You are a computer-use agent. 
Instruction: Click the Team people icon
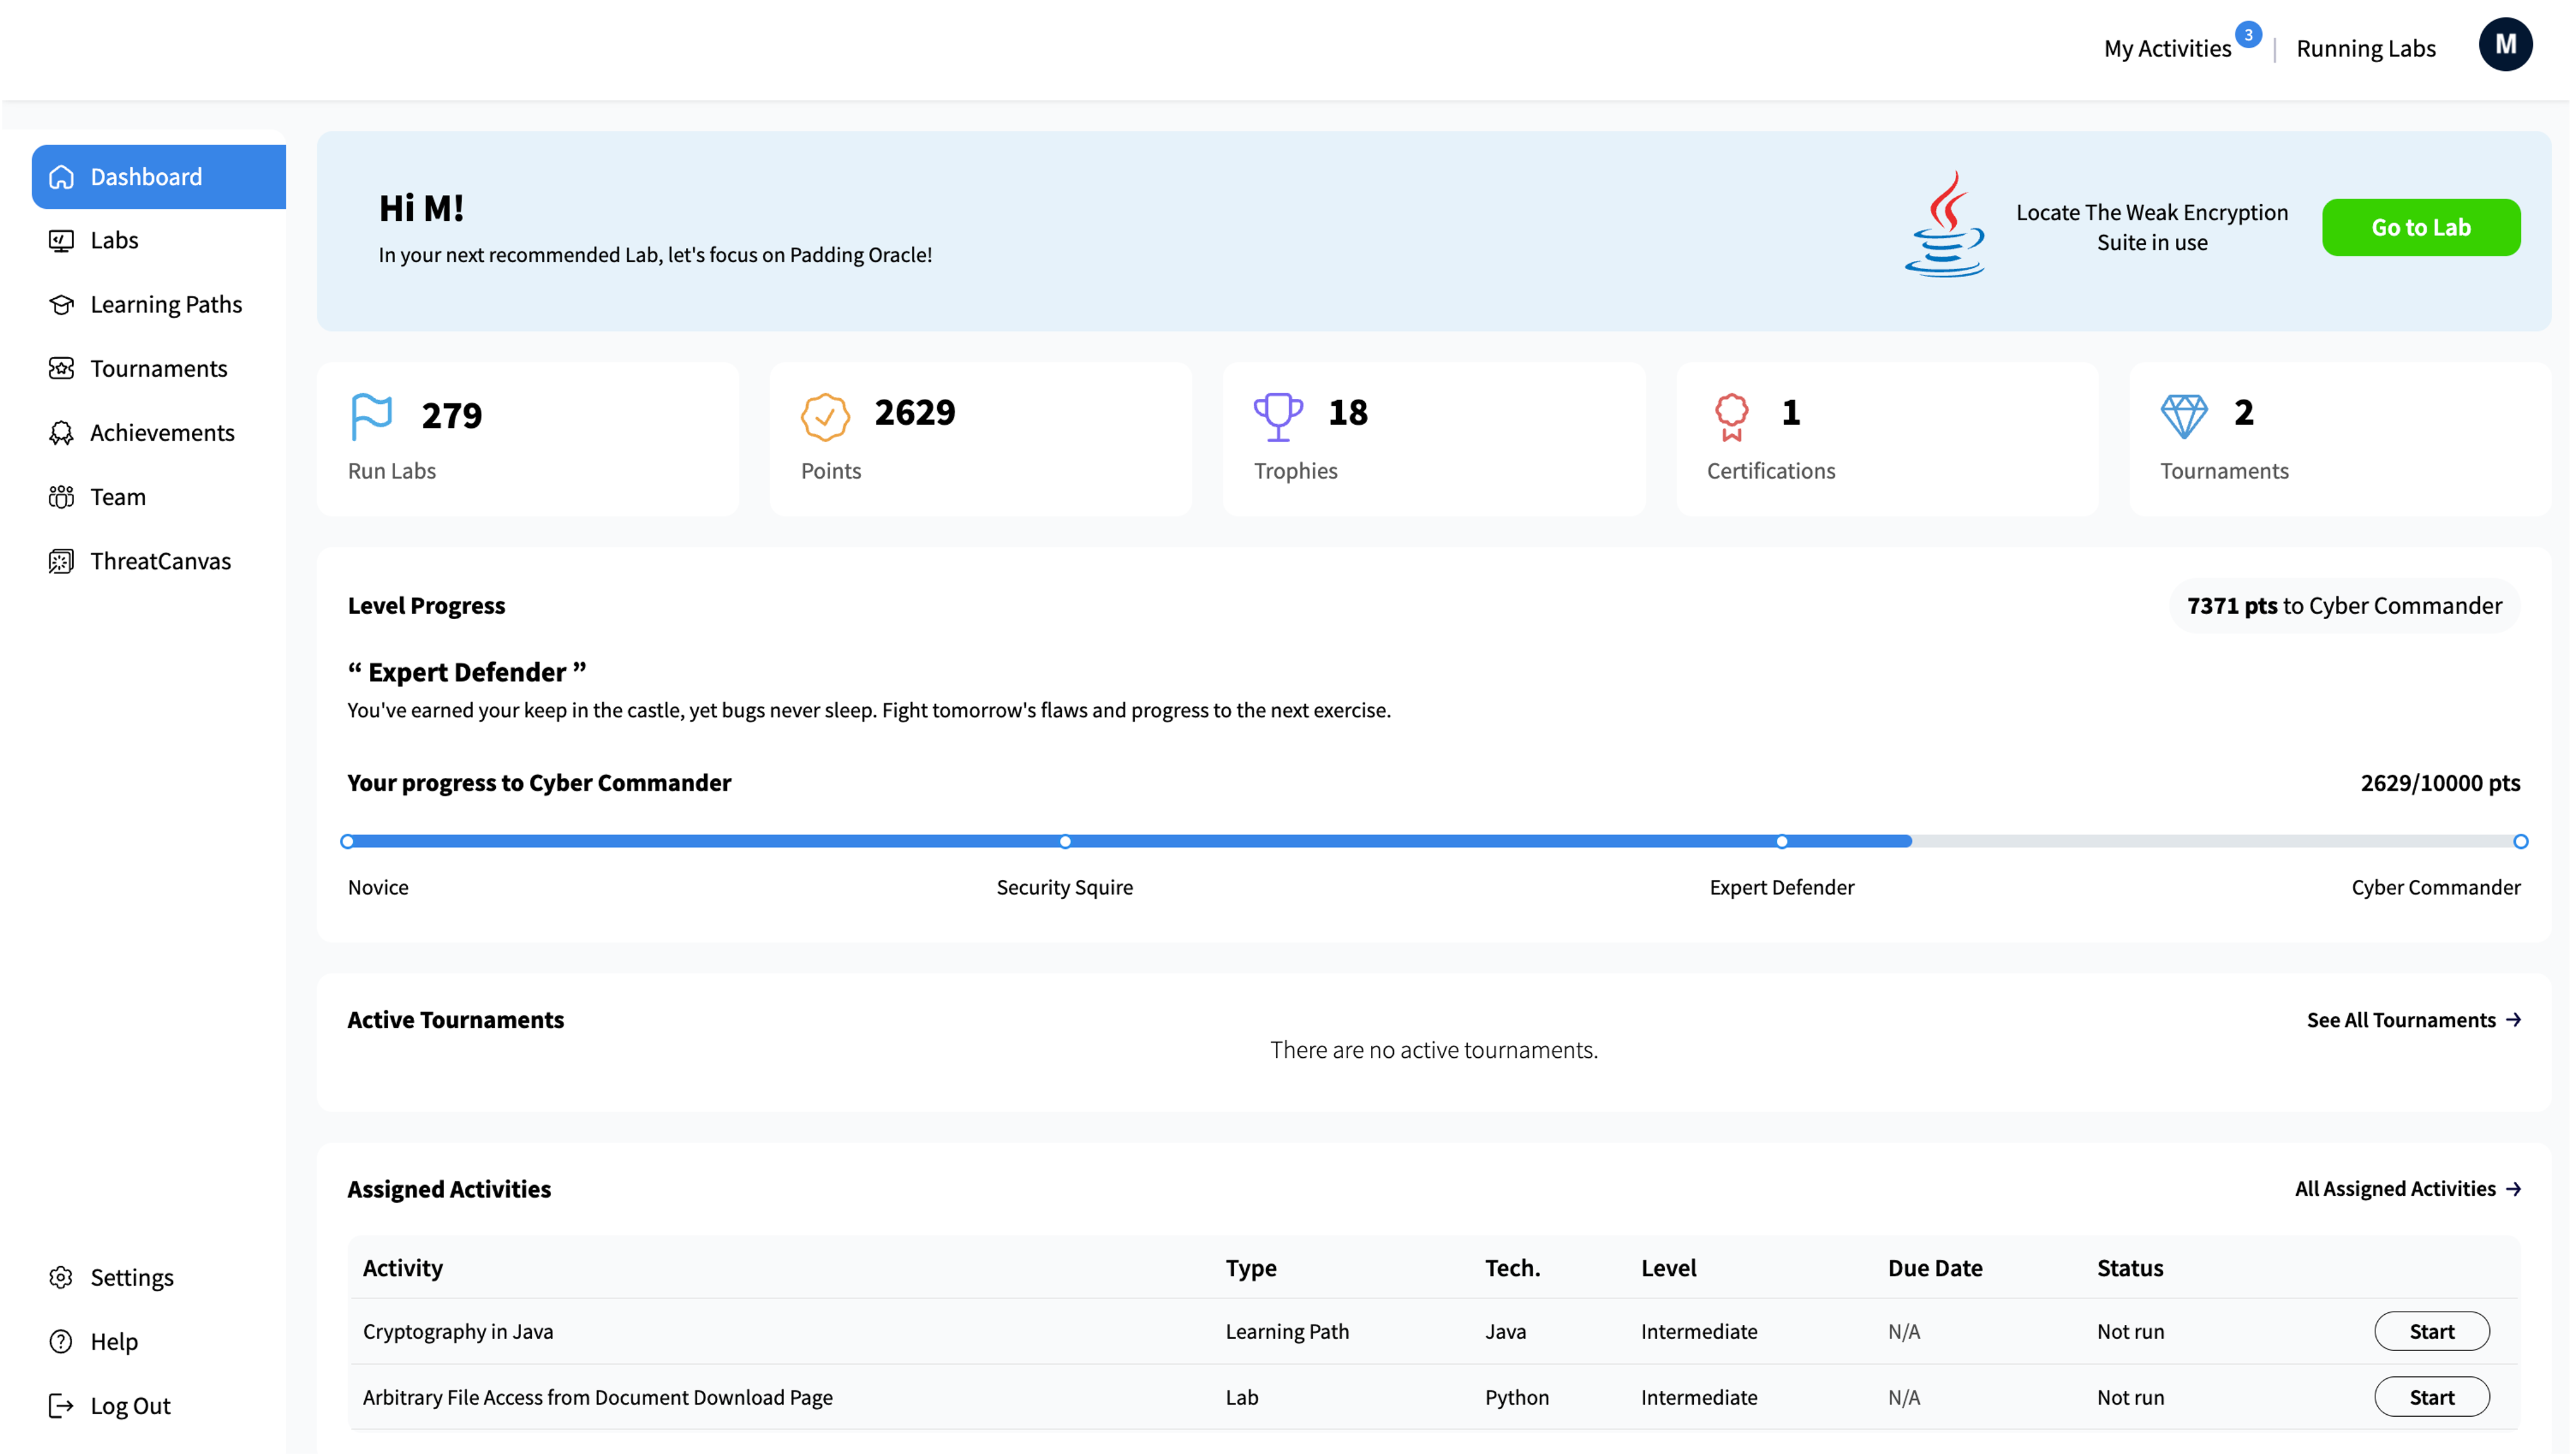61,497
